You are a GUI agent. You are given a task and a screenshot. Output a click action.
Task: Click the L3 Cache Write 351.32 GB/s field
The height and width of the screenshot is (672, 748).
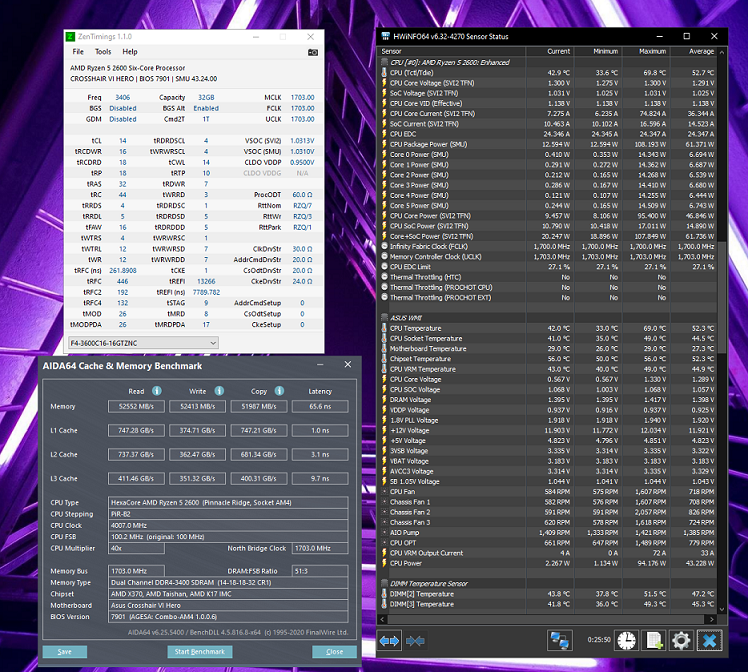click(x=197, y=478)
